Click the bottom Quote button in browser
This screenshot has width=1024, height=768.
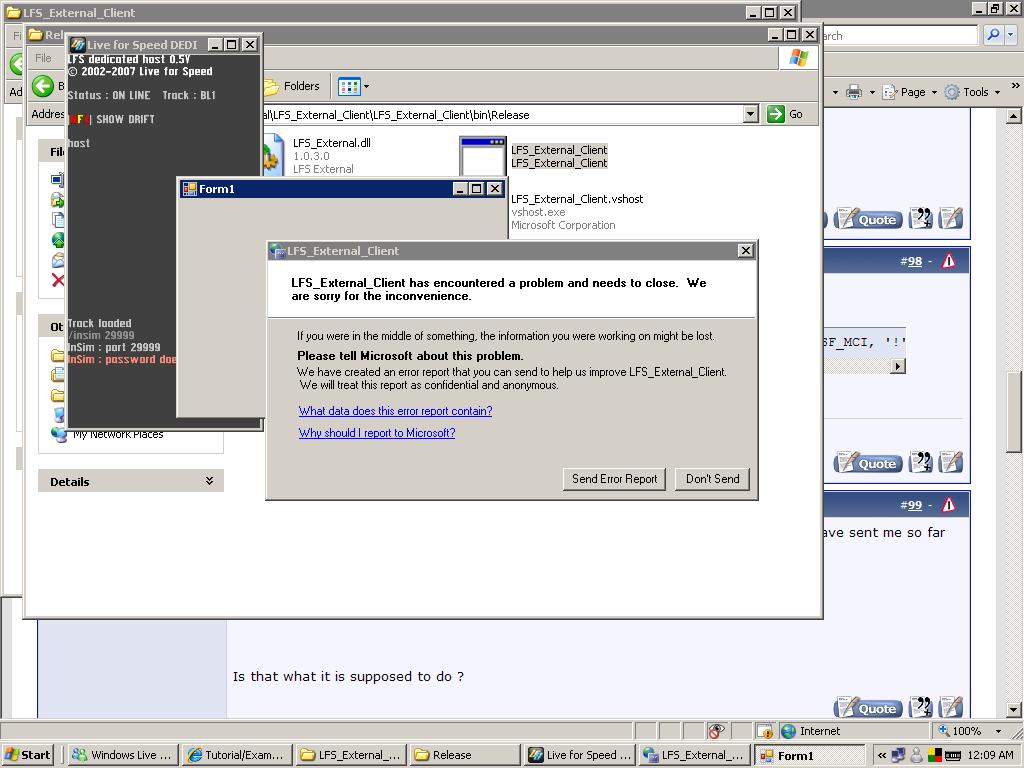pyautogui.click(x=869, y=709)
